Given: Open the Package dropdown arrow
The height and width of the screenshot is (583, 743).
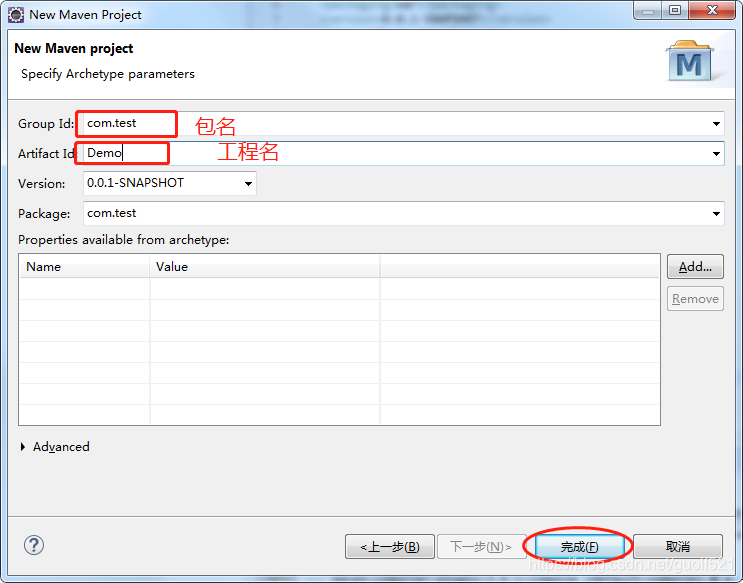Looking at the screenshot, I should tap(716, 214).
